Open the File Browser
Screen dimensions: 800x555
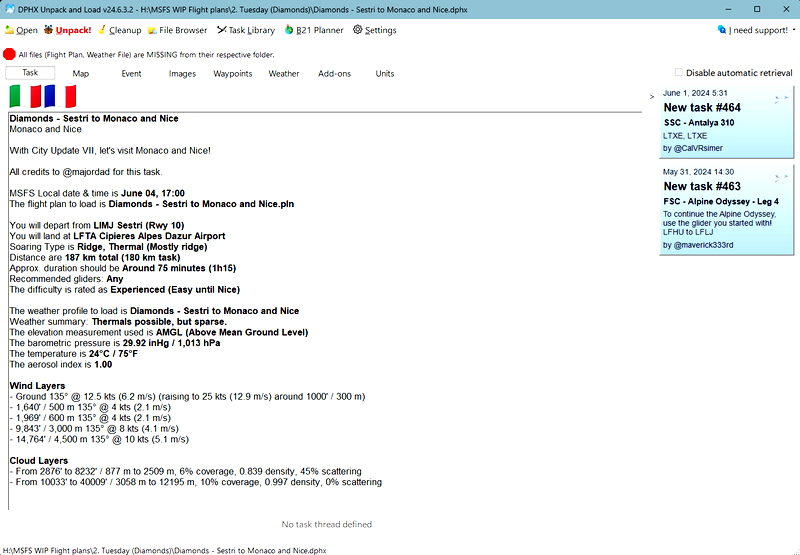coord(177,30)
